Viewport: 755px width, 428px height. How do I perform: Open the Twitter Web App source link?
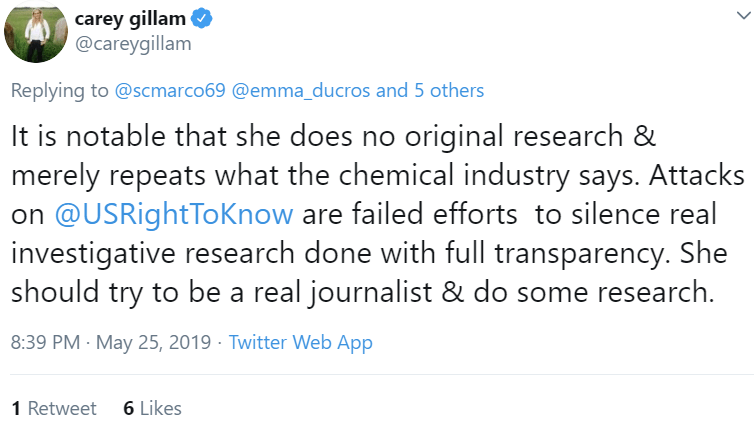point(300,342)
